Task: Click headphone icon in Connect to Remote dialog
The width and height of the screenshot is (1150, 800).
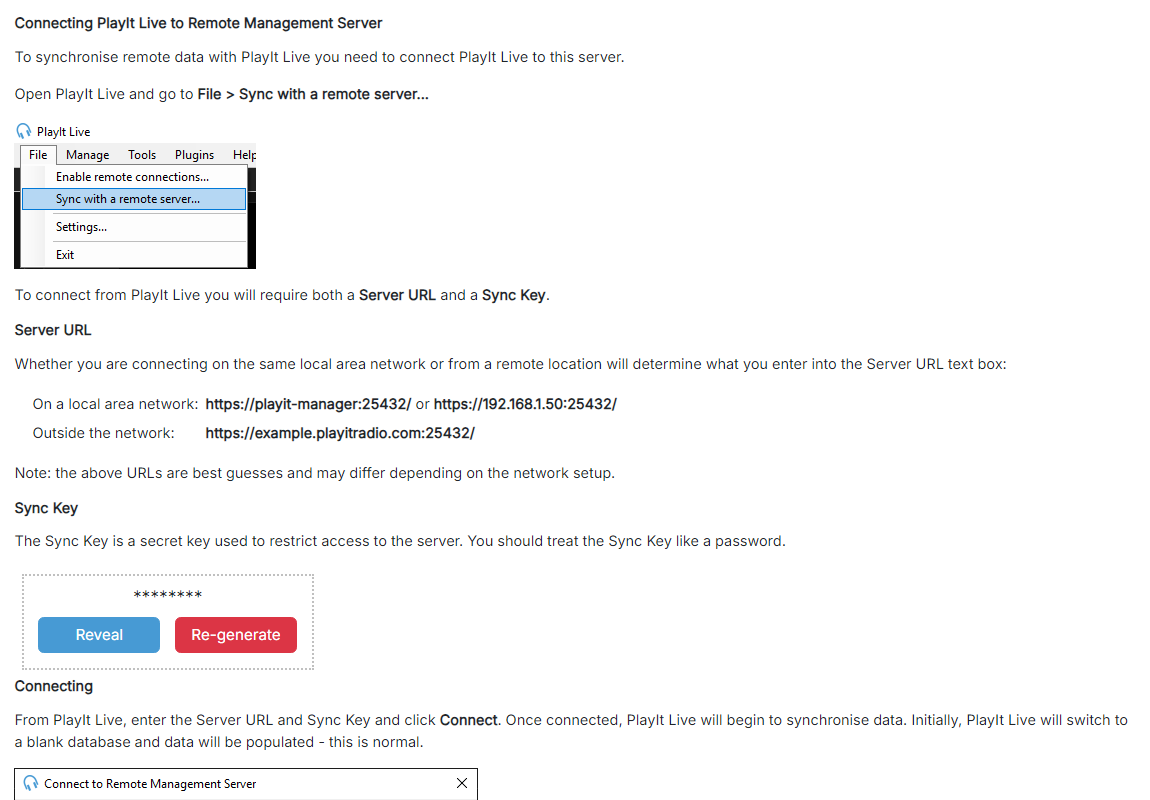Action: coord(30,783)
